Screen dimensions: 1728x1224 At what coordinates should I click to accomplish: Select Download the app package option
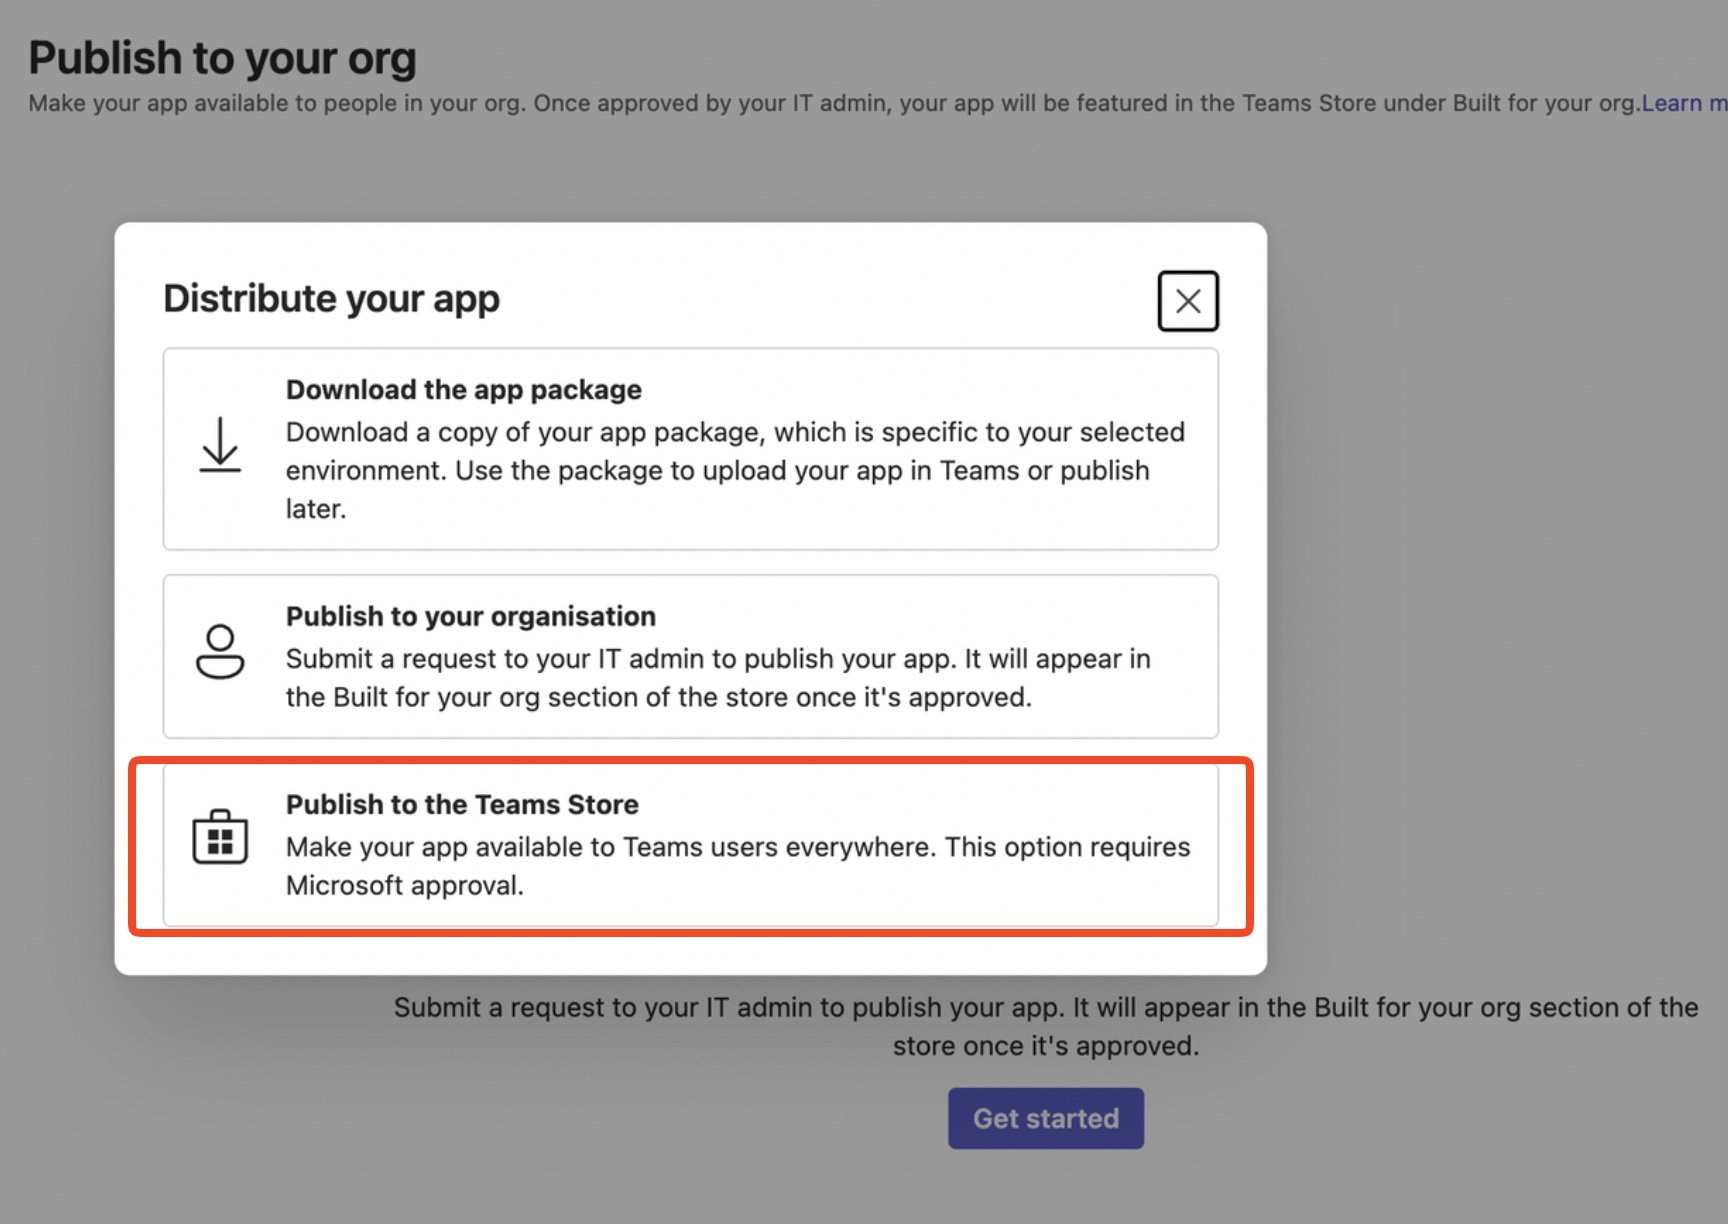[691, 449]
